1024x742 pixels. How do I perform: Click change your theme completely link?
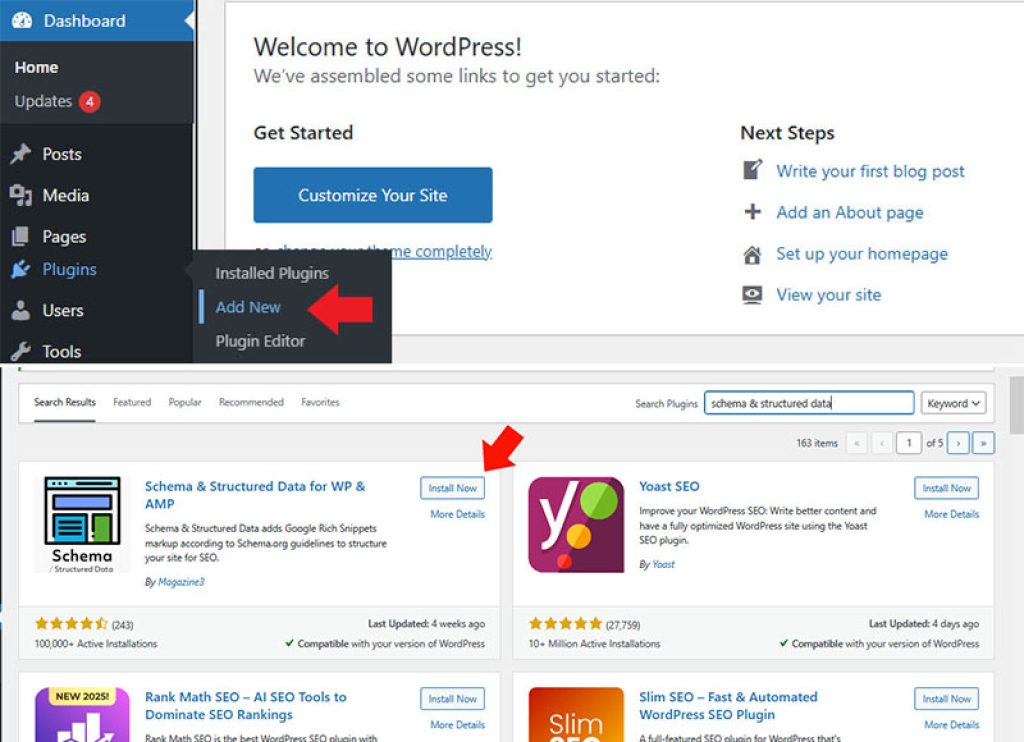385,251
